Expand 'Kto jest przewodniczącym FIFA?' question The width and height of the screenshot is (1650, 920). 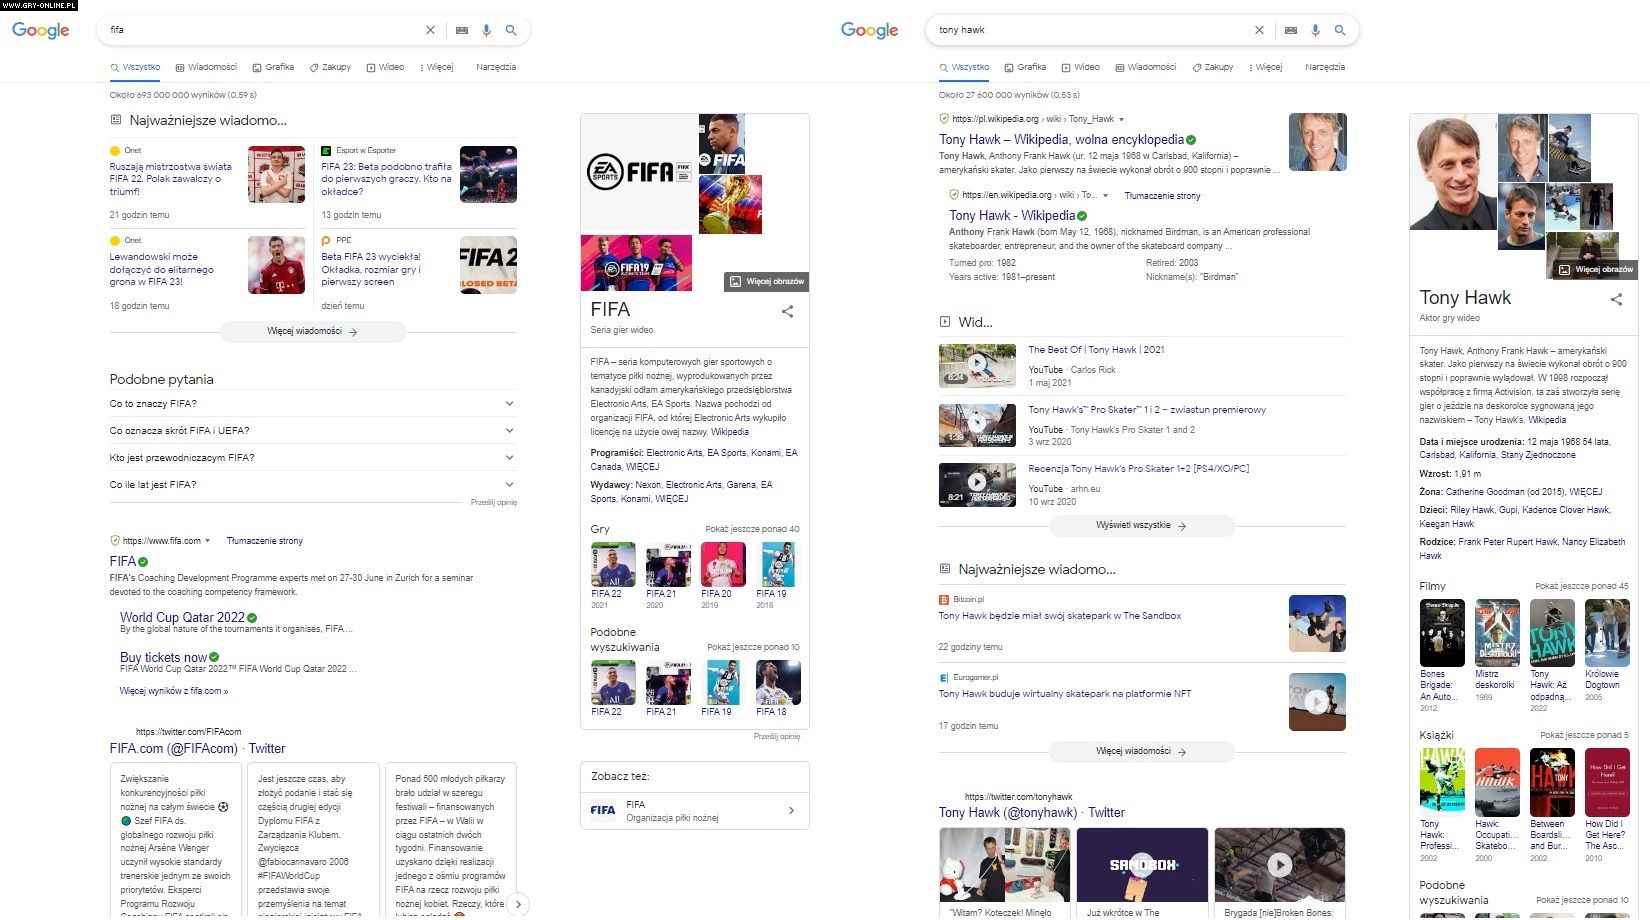pos(509,458)
